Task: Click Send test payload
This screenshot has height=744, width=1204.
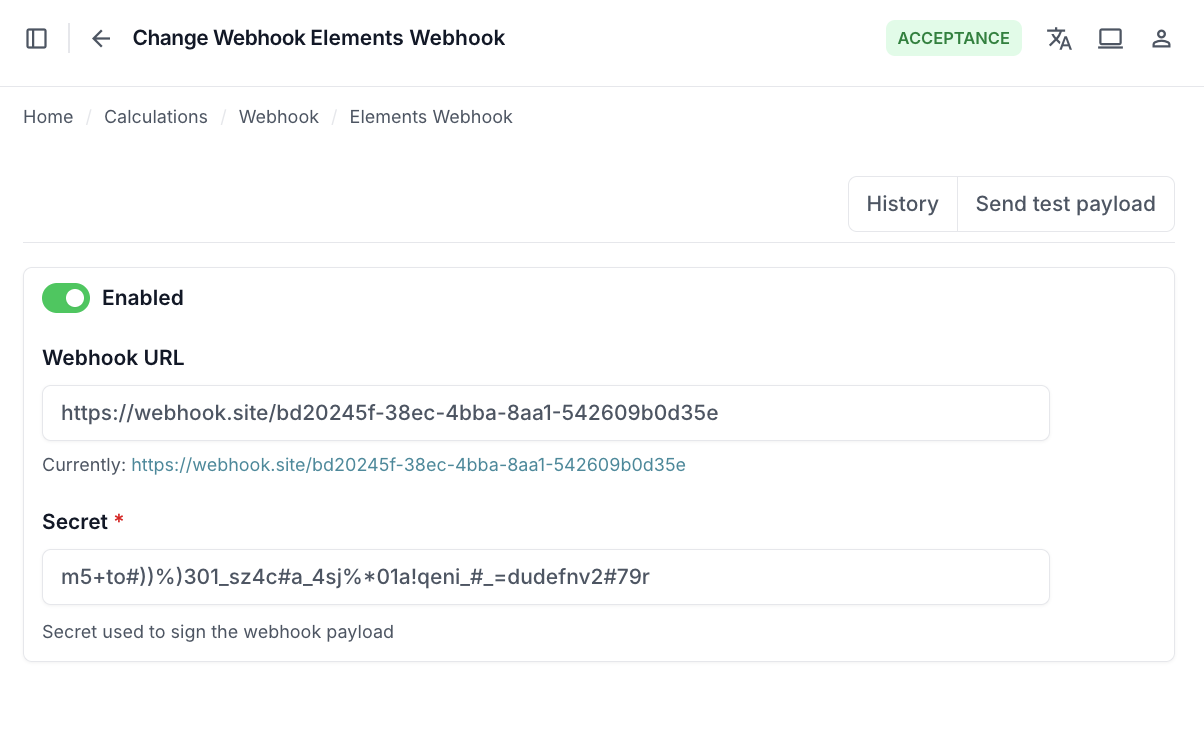Action: (1065, 203)
